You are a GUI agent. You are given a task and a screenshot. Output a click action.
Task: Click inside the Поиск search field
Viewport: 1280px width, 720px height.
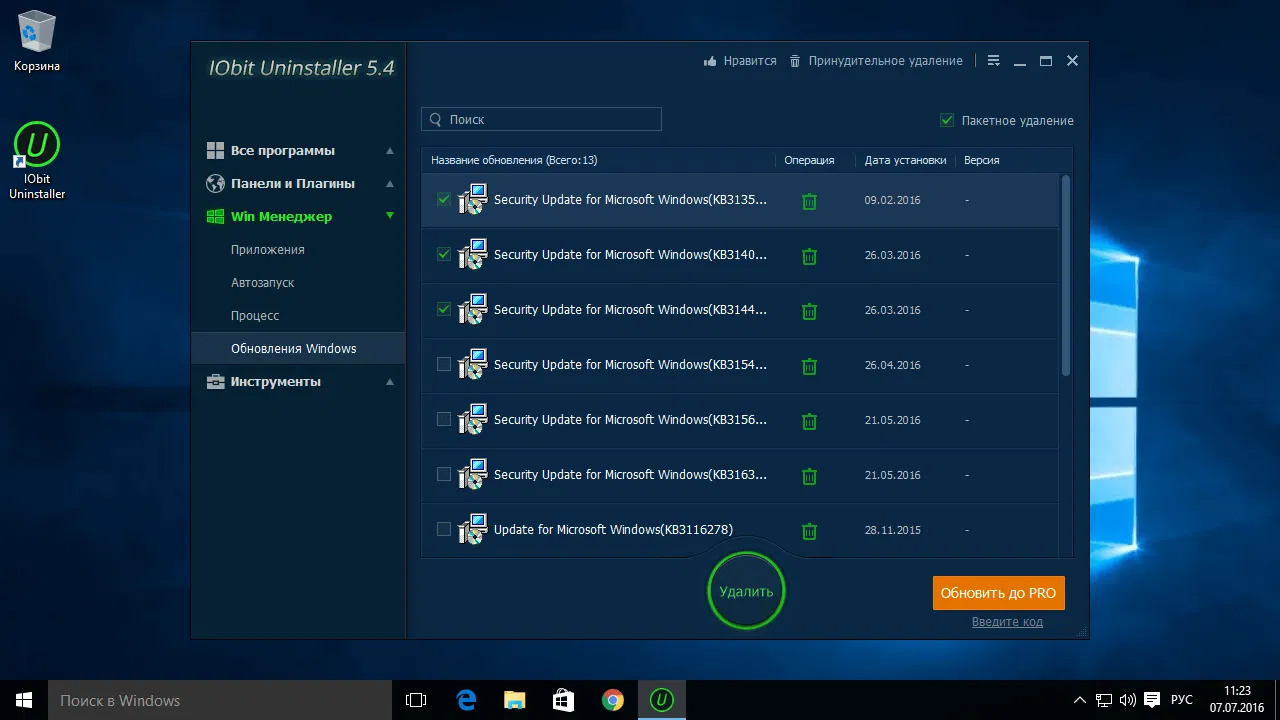540,119
